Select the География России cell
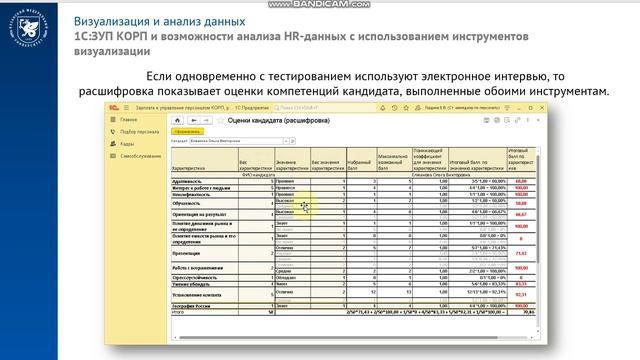640x360 pixels. pos(204,306)
